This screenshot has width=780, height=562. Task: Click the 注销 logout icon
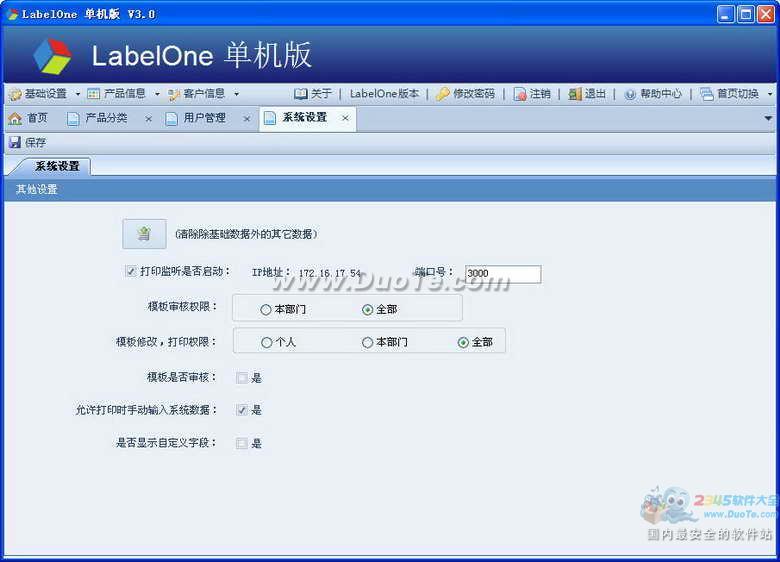520,94
